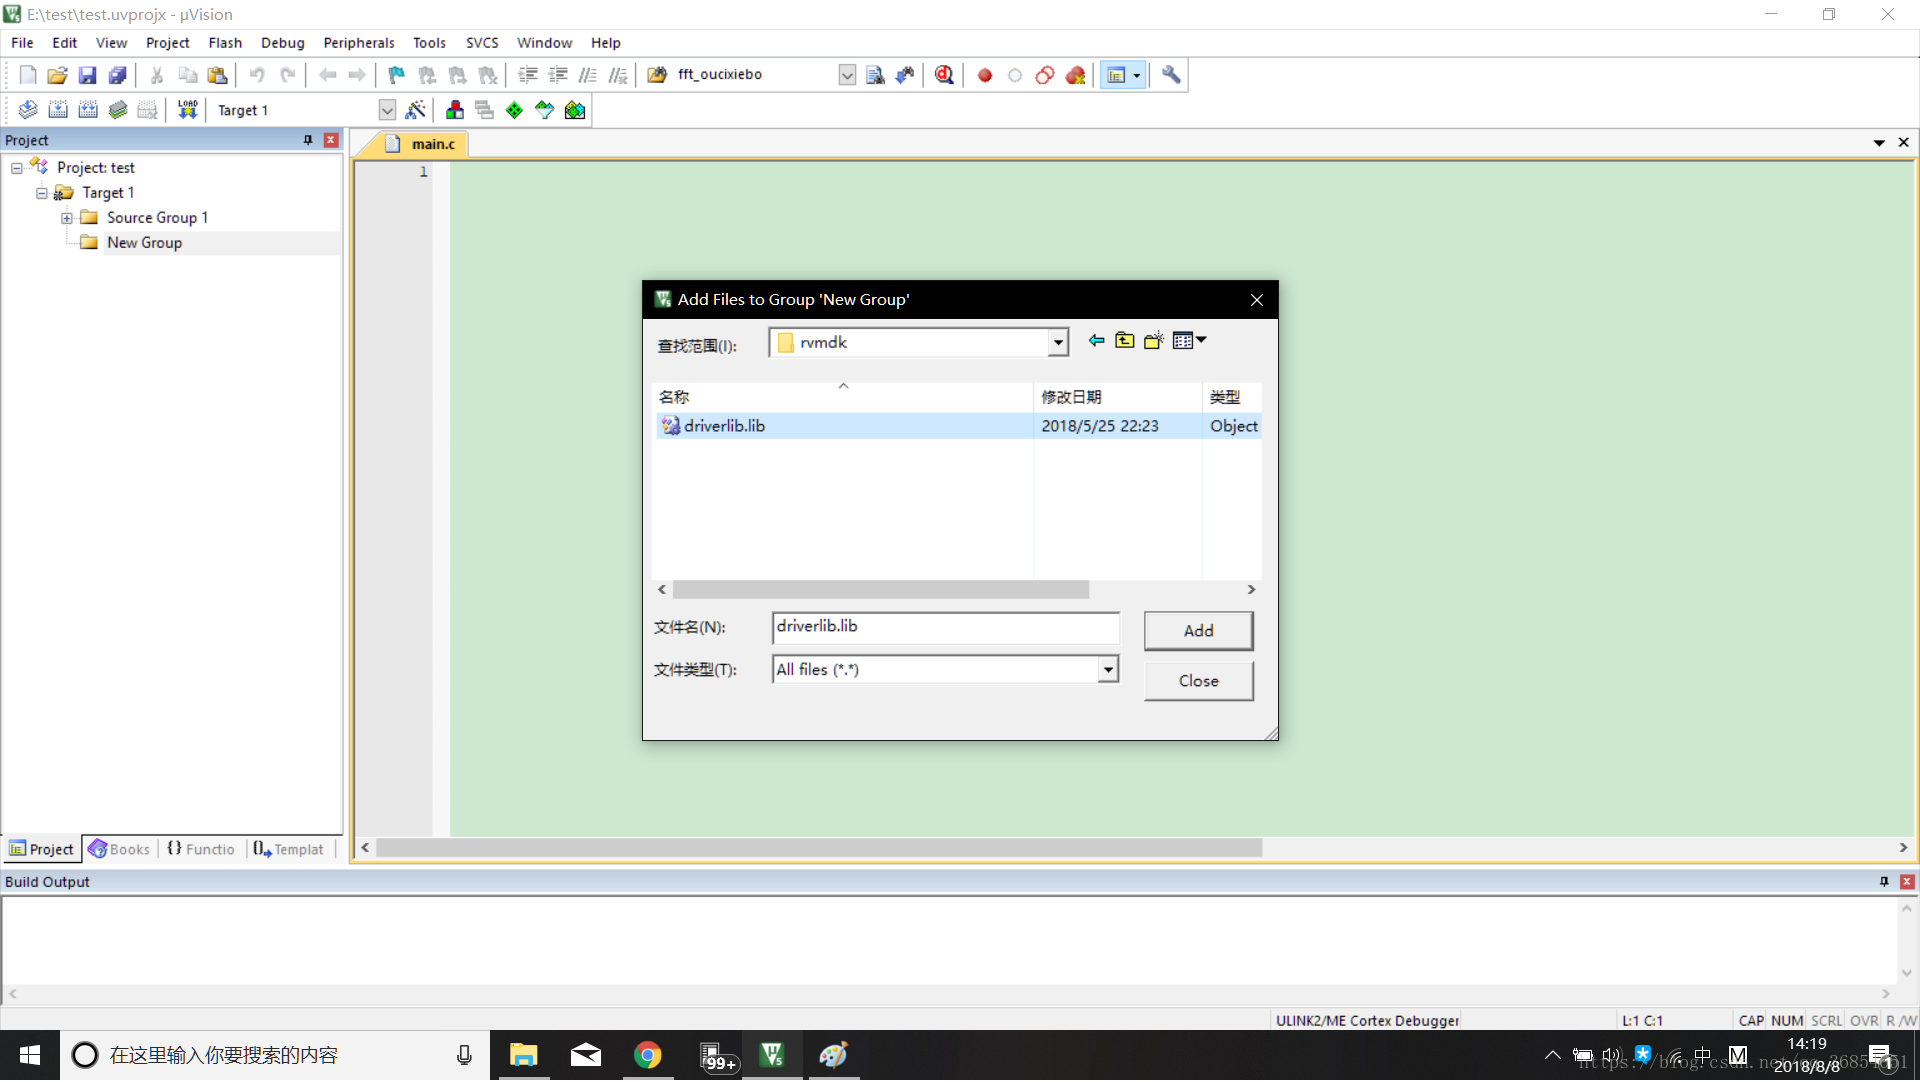This screenshot has width=1920, height=1082.
Task: Download to flash with LOAD icon
Action: (187, 110)
